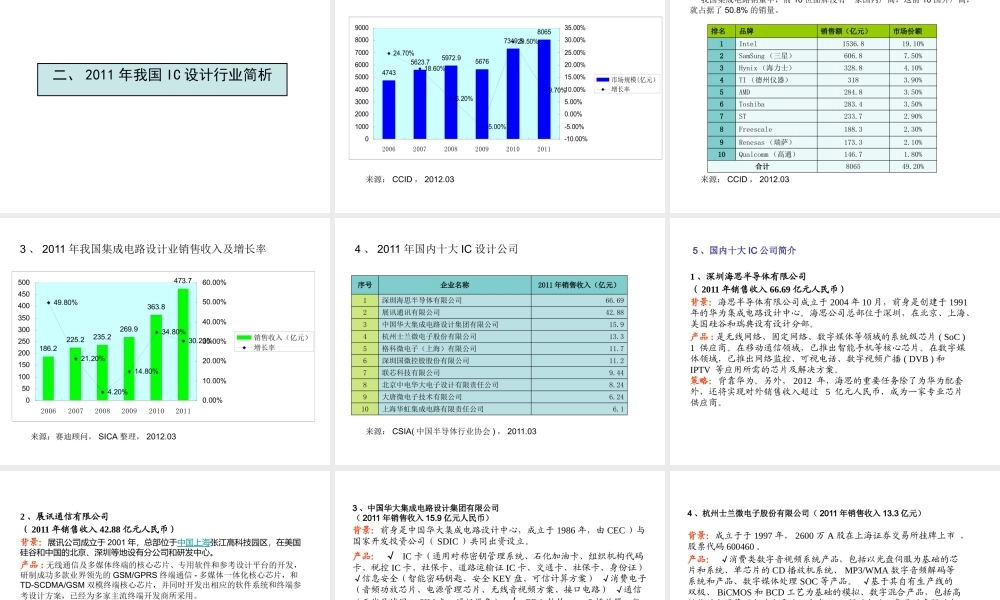The height and width of the screenshot is (600, 1000).
Task: Click the title box "二、2011年我国IC设计行业简析"
Action: (162, 79)
